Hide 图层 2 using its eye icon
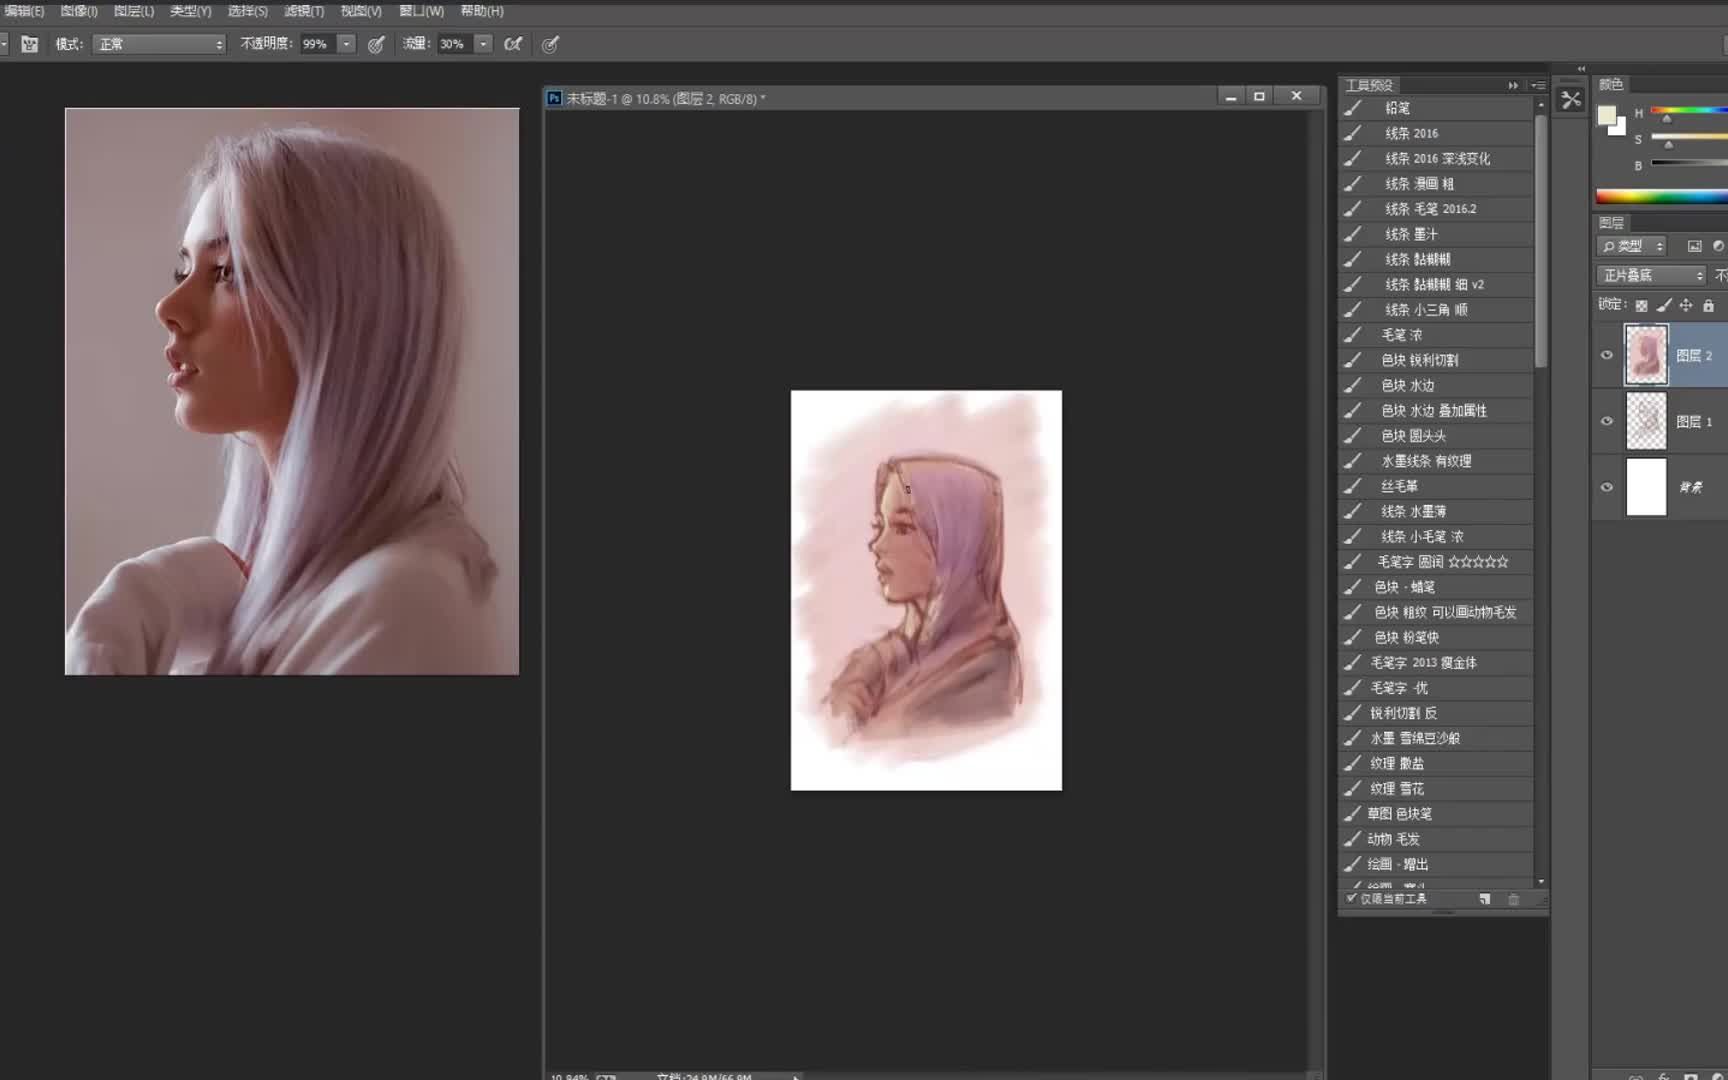The width and height of the screenshot is (1728, 1080). coord(1607,355)
